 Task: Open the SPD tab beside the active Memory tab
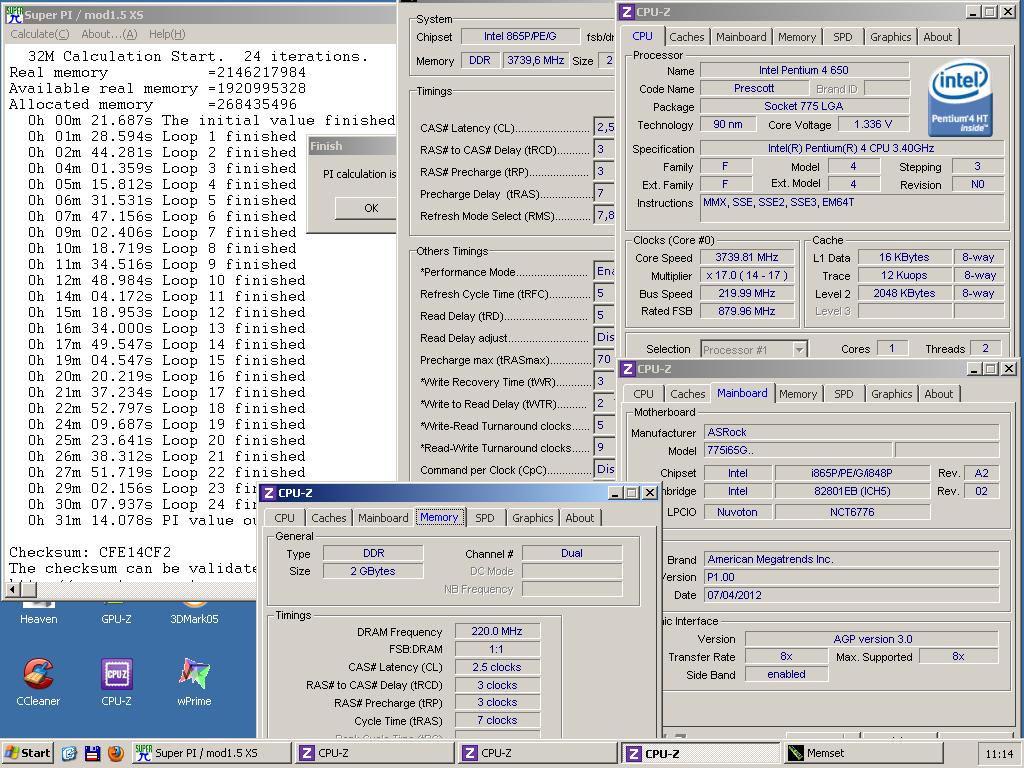[x=484, y=518]
